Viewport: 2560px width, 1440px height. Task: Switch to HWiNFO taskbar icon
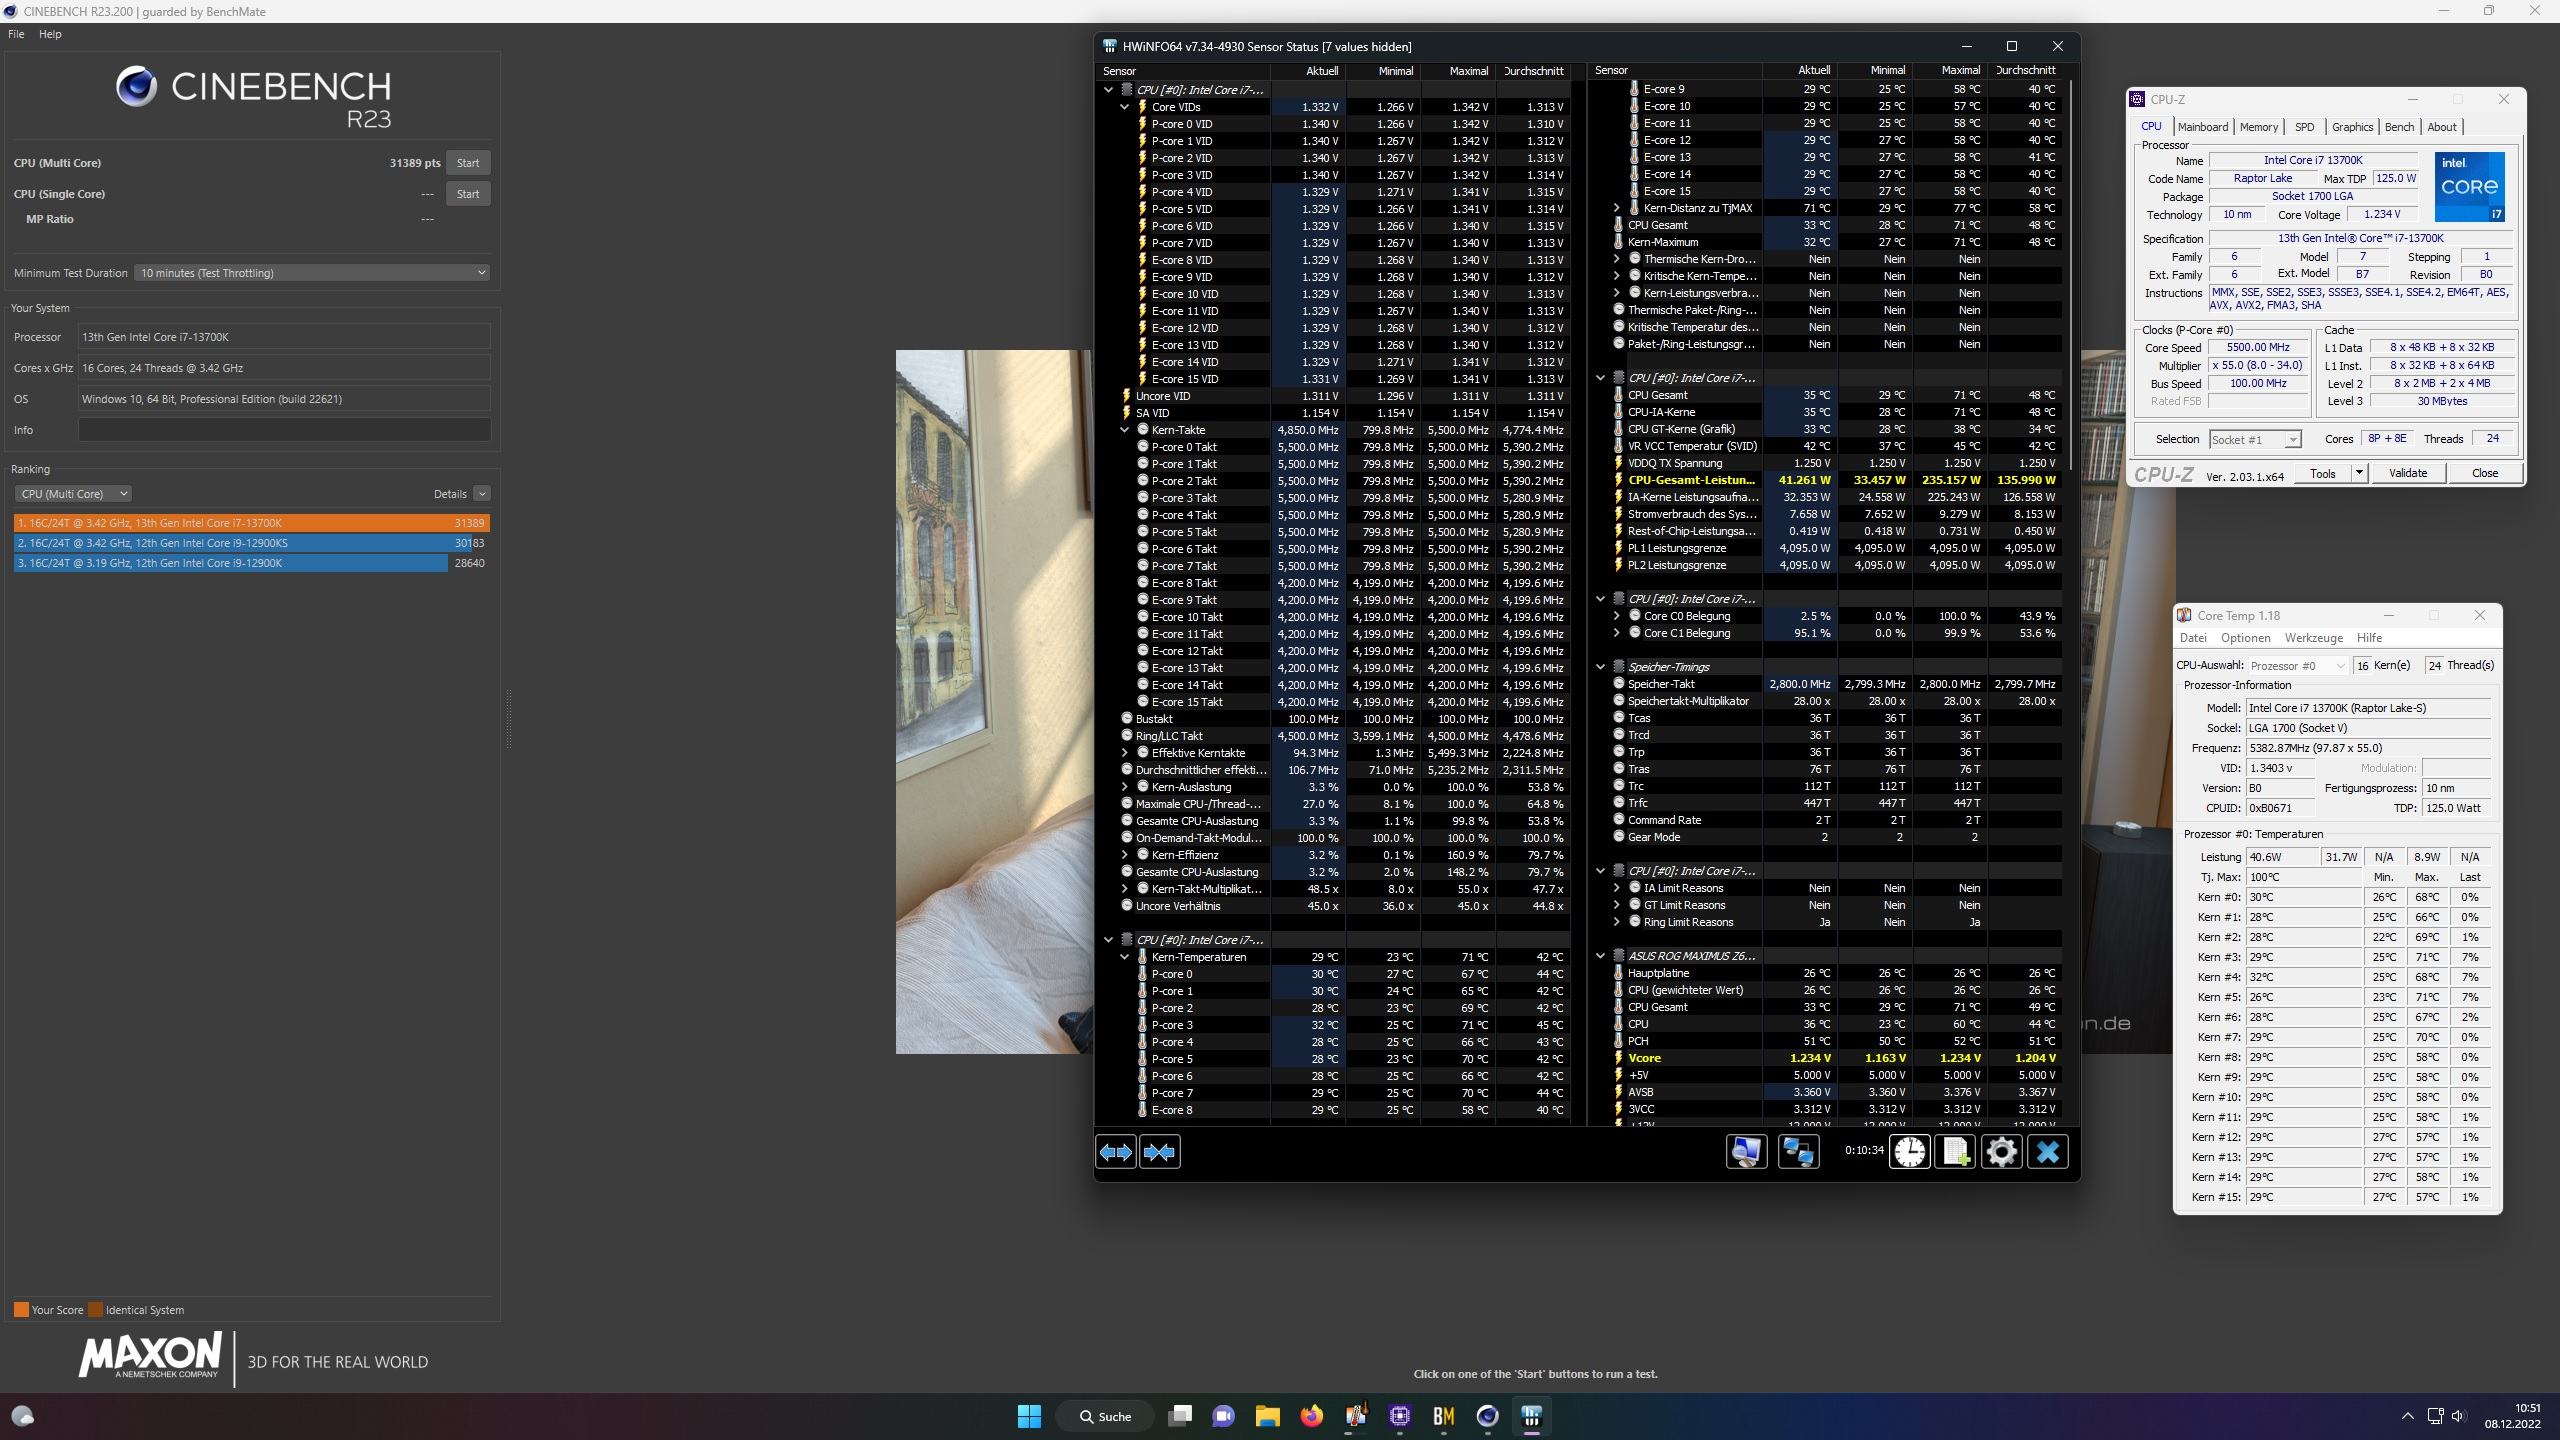coord(1531,1416)
